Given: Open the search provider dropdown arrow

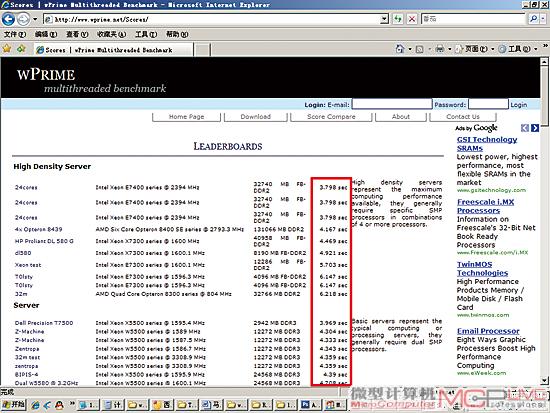Looking at the screenshot, I should (x=543, y=19).
